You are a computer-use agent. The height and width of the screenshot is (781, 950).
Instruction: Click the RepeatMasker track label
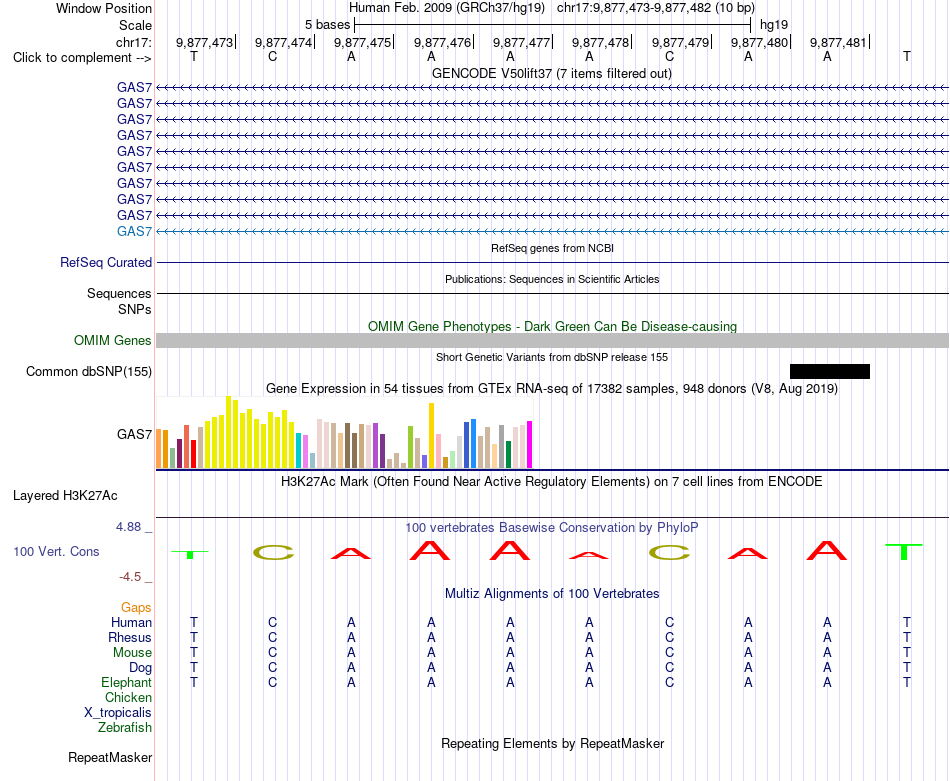tap(110, 757)
